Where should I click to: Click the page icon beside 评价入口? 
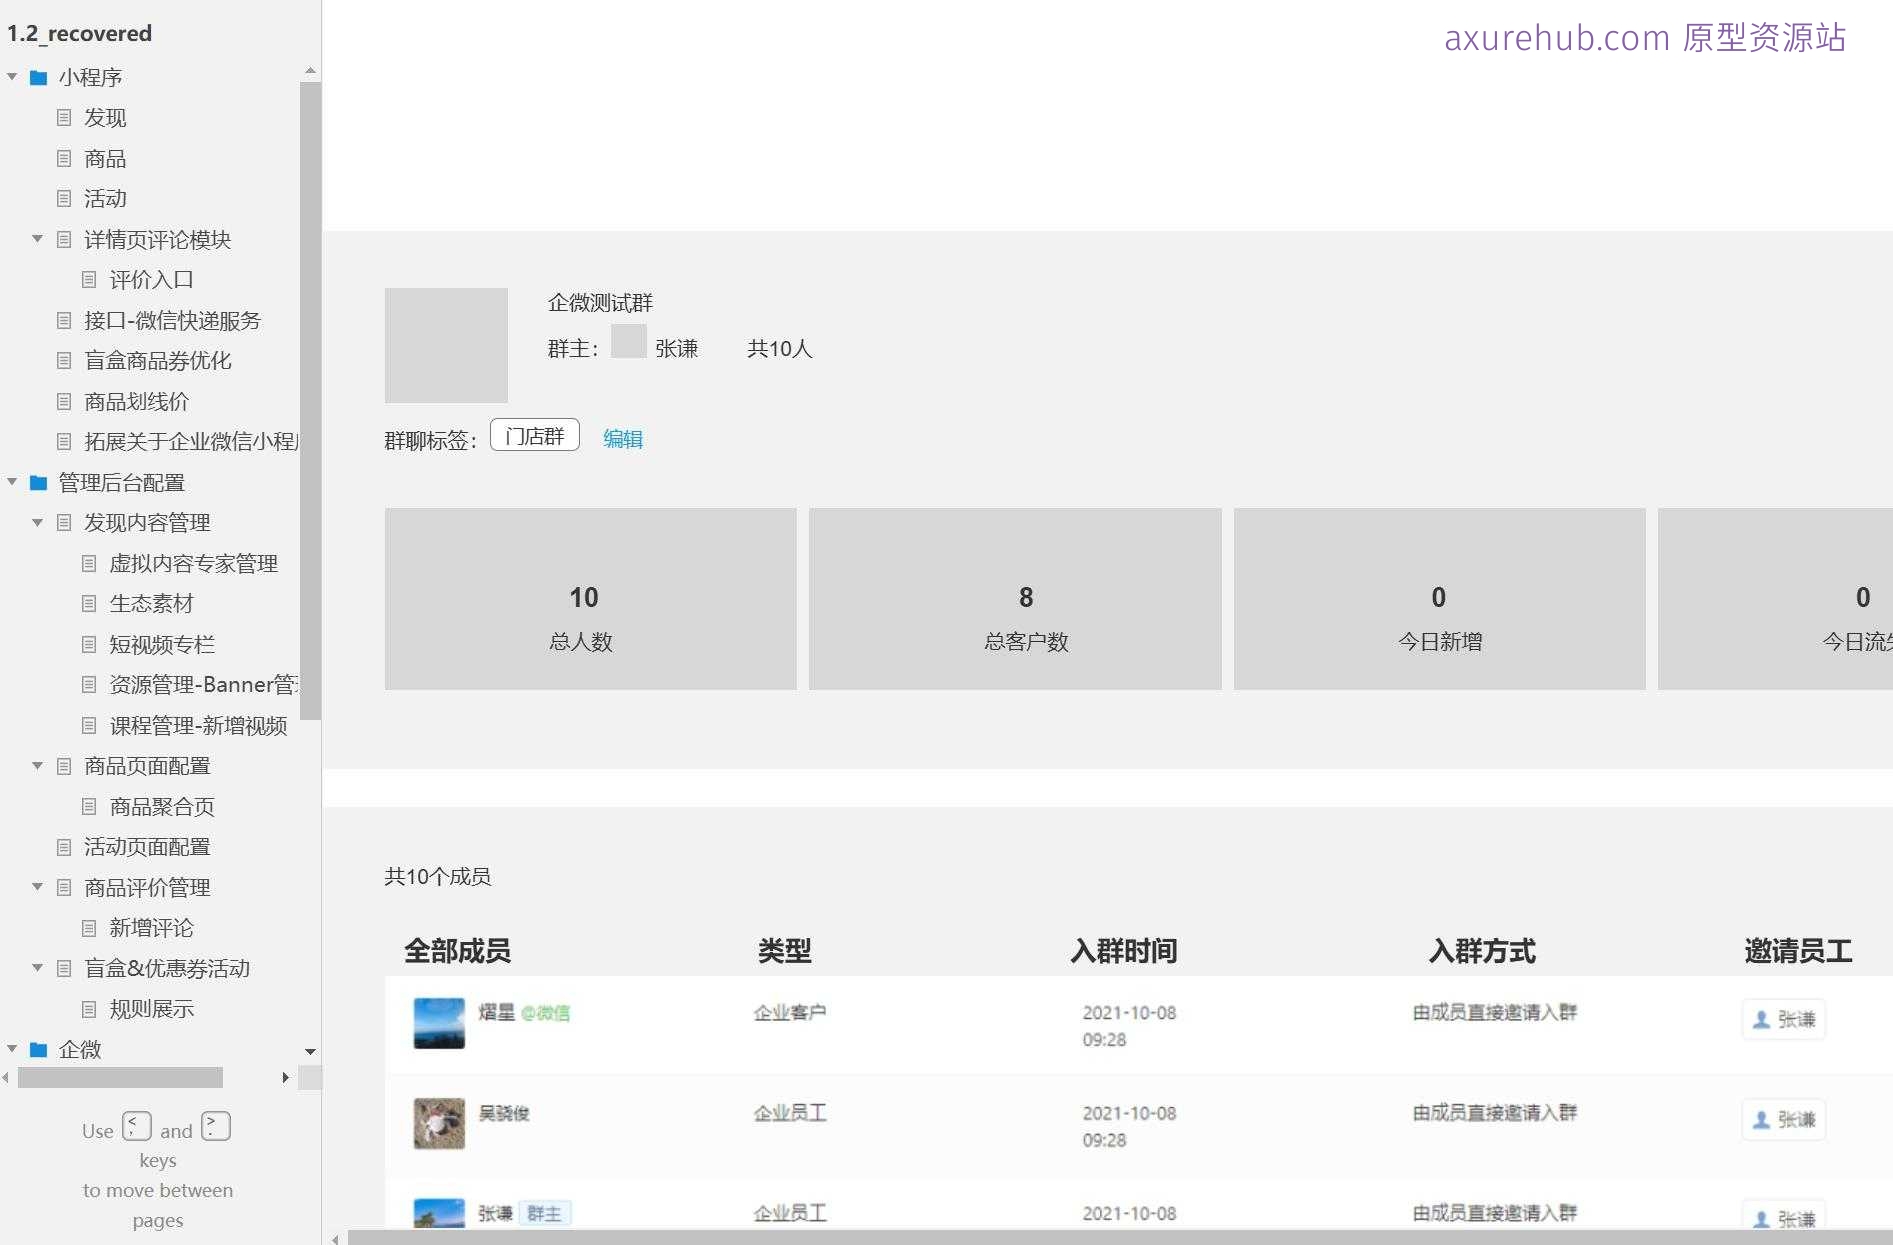click(x=89, y=280)
